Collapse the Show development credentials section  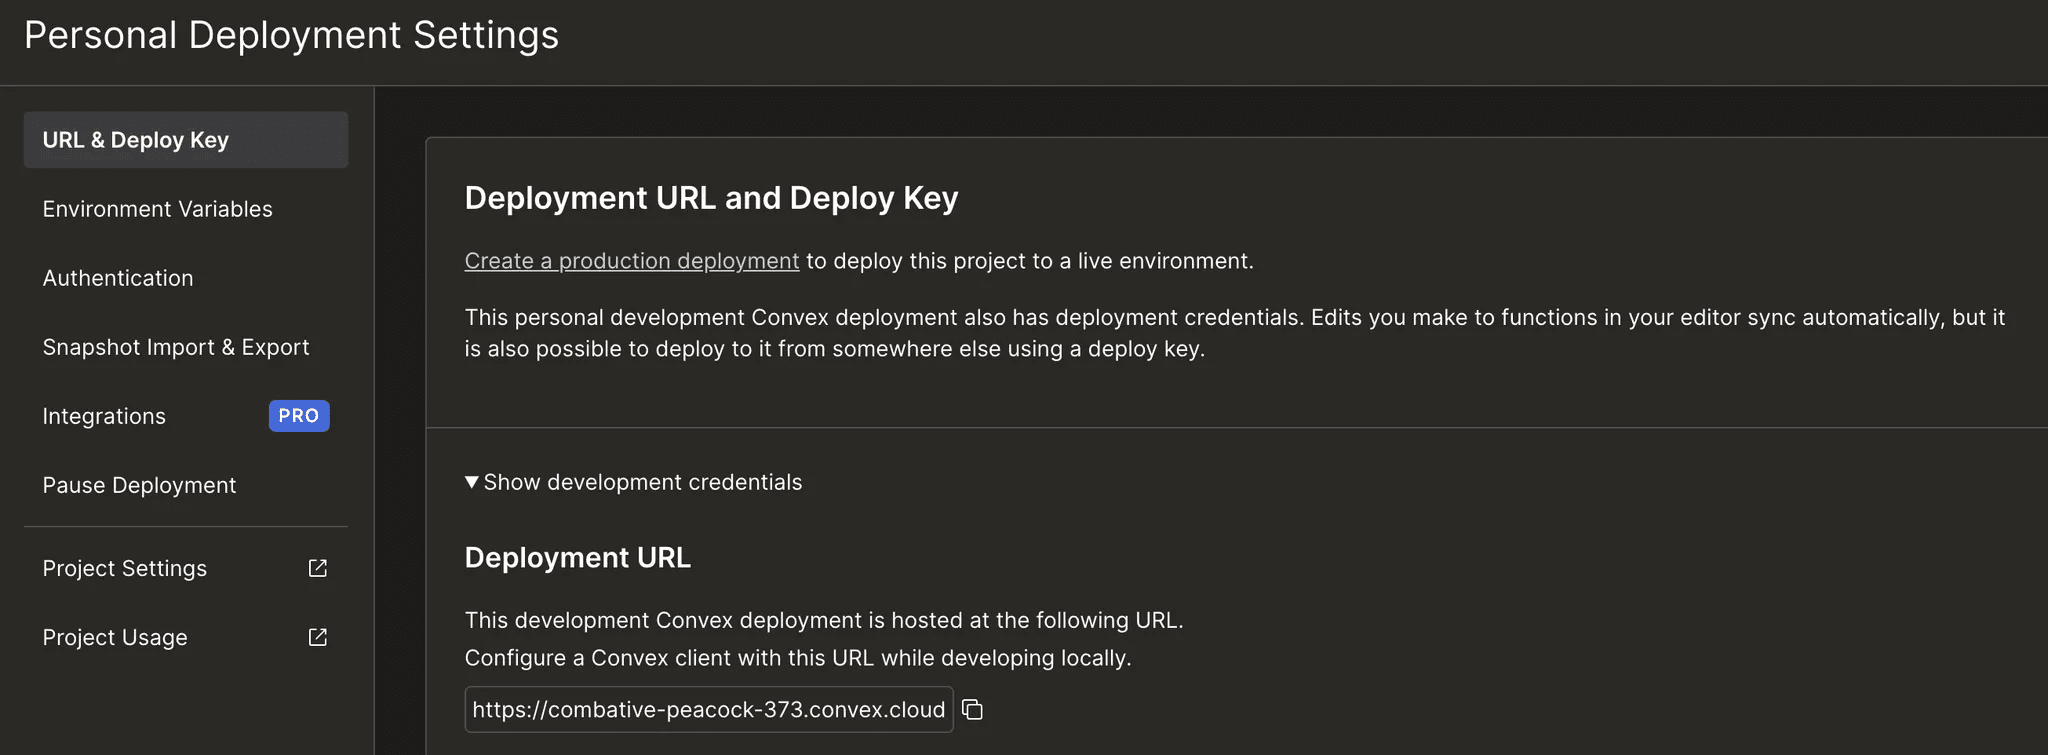pyautogui.click(x=633, y=482)
